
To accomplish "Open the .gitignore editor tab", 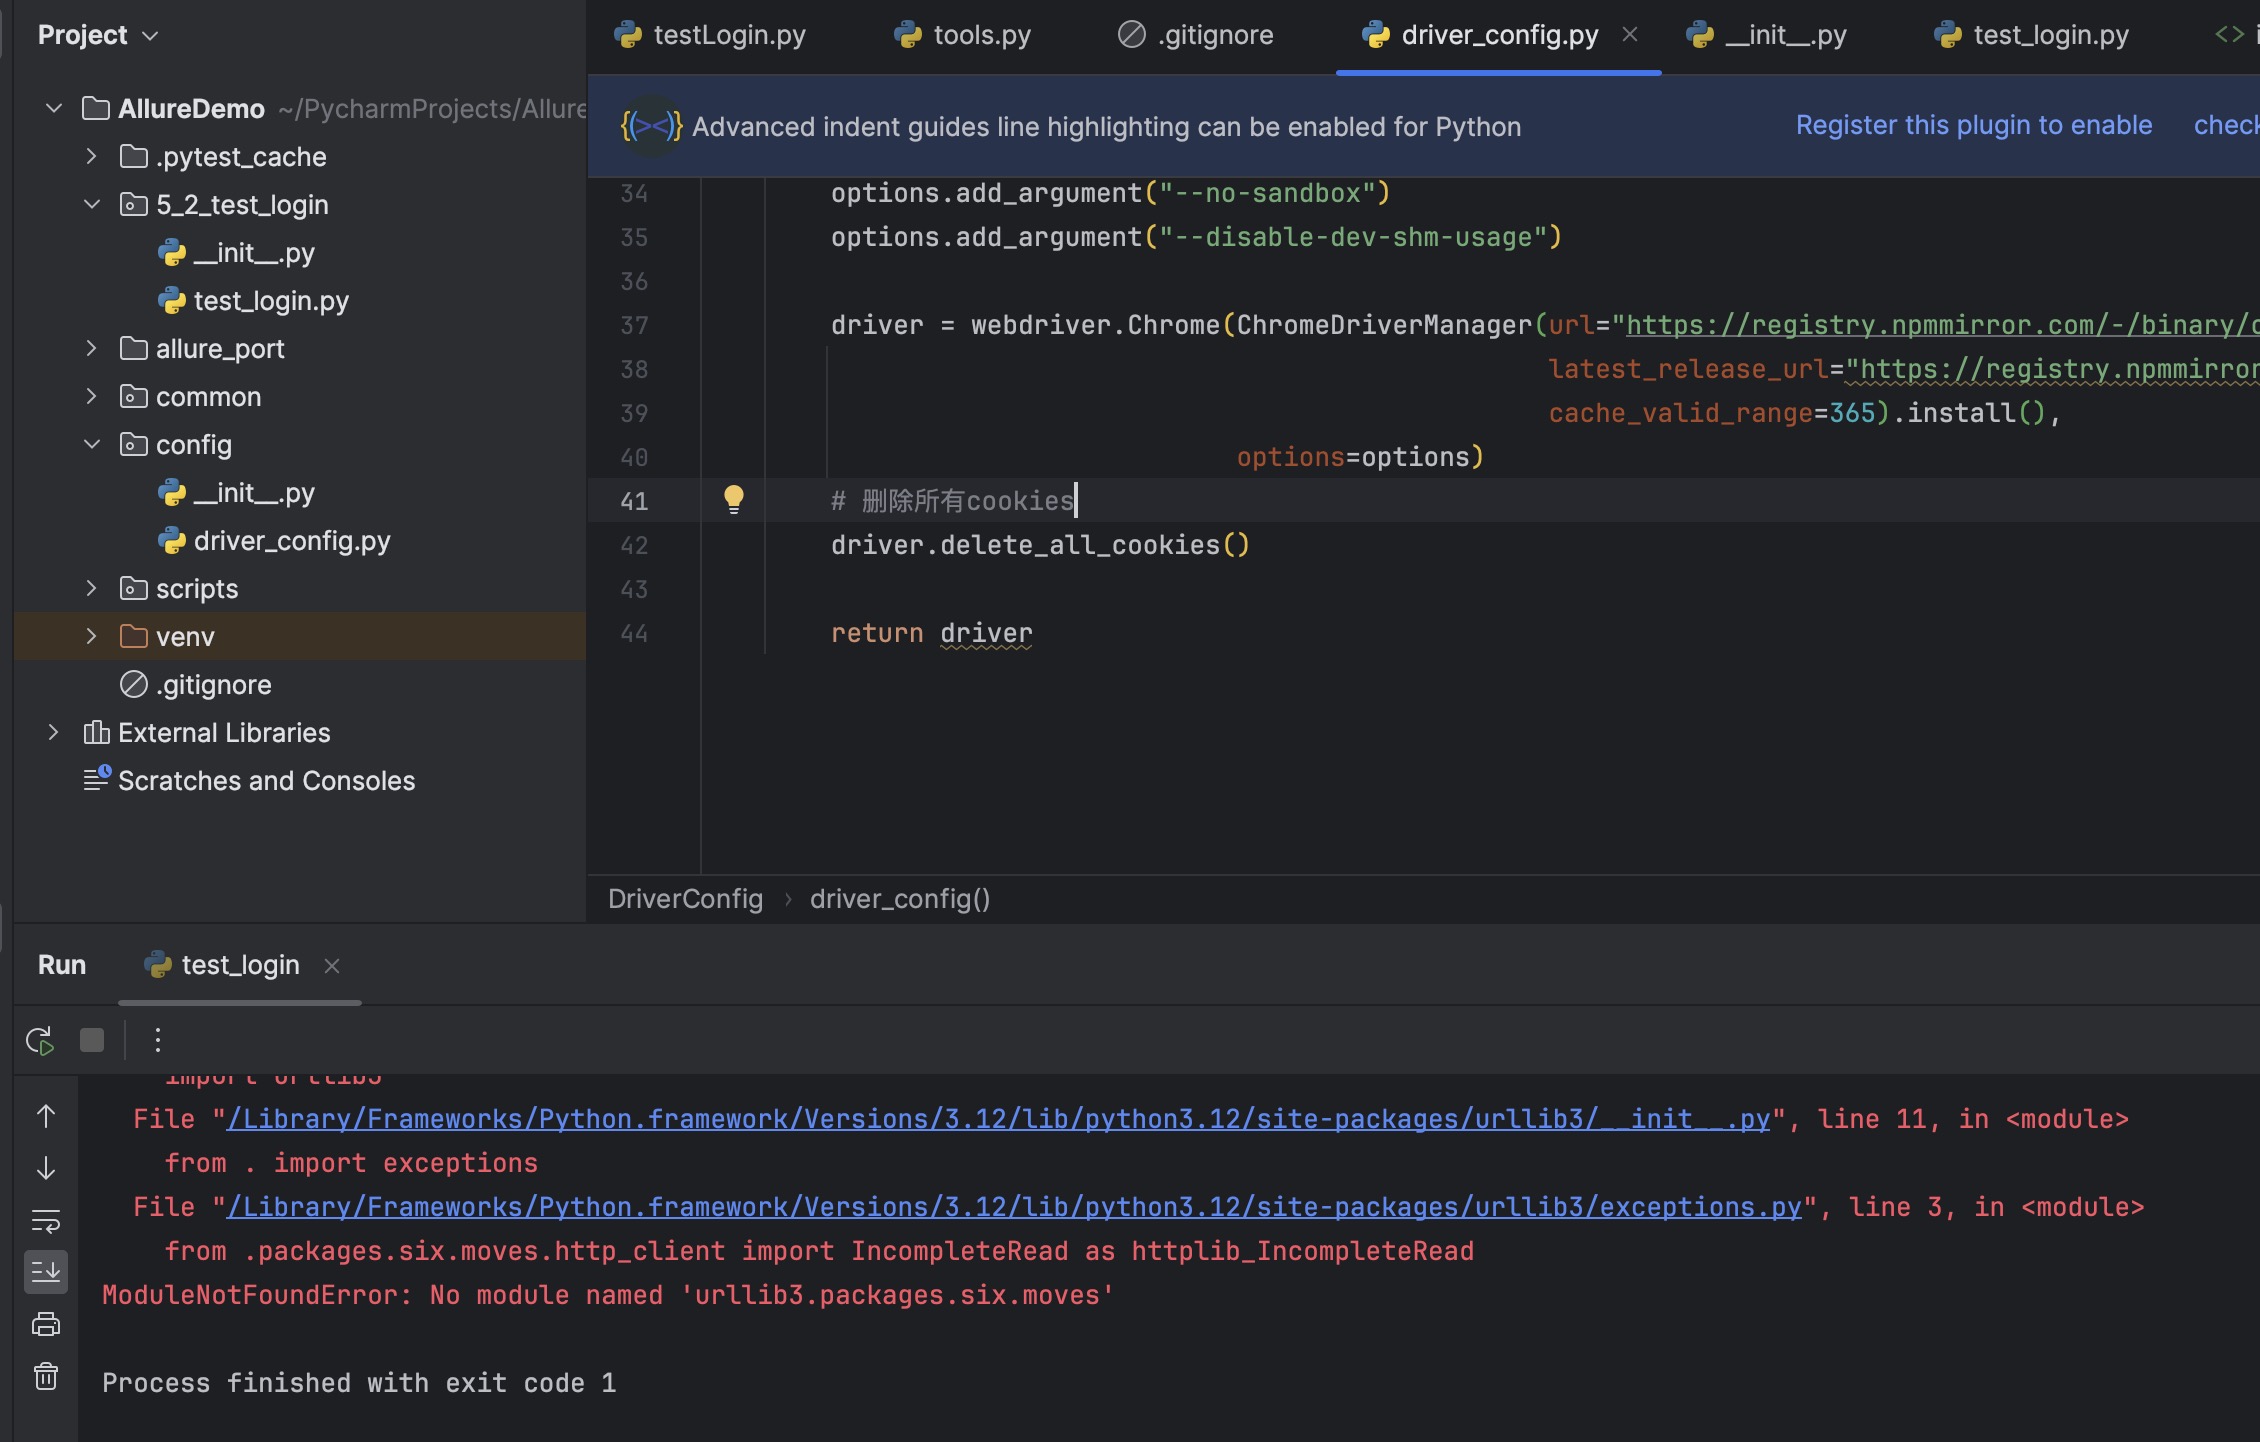I will coord(1196,35).
